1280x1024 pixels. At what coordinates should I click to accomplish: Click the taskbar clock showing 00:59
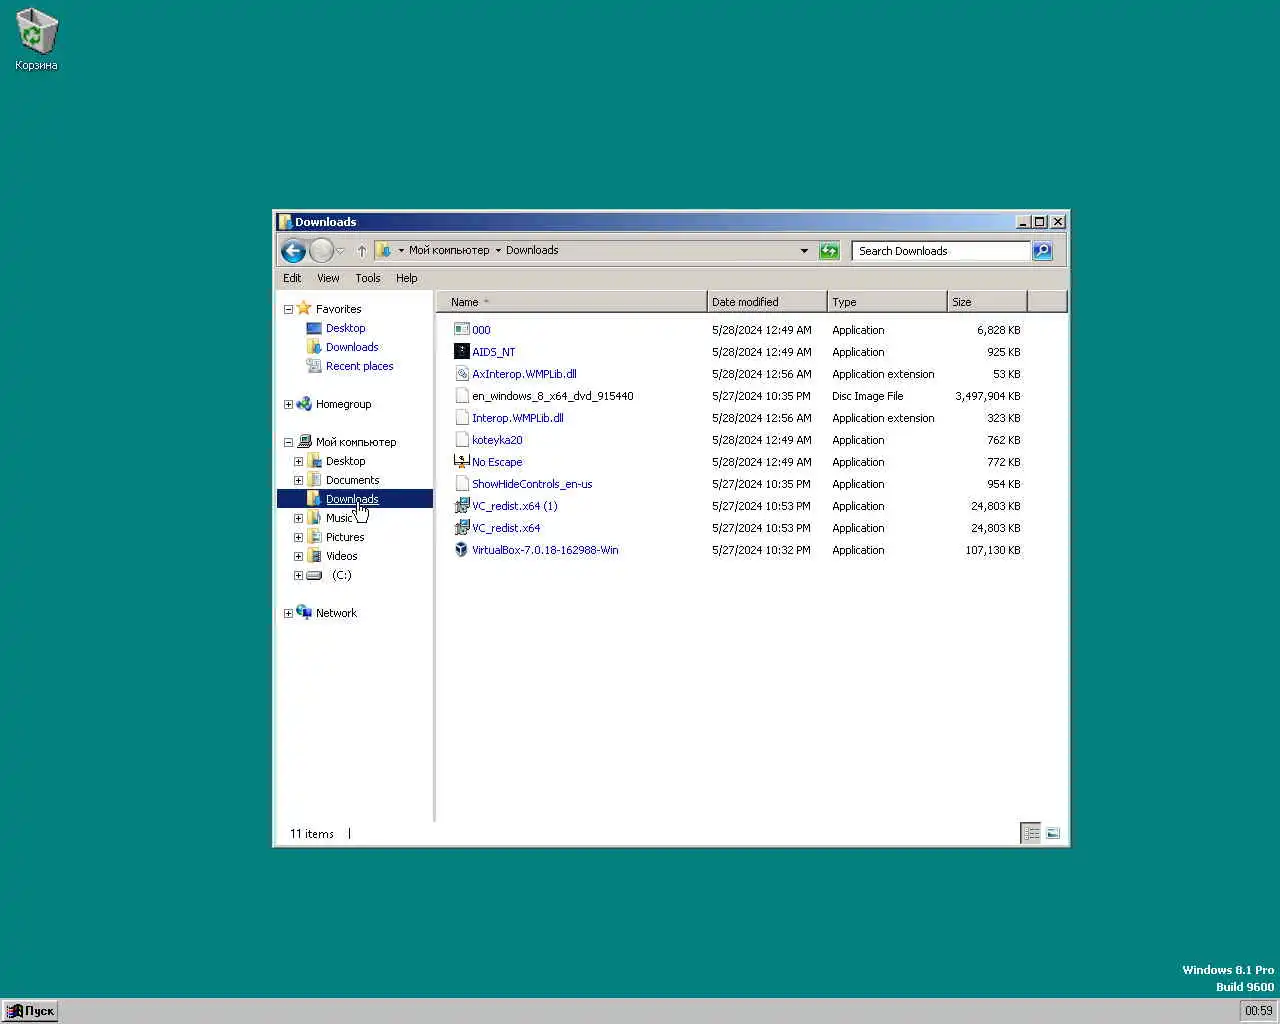coord(1258,1011)
